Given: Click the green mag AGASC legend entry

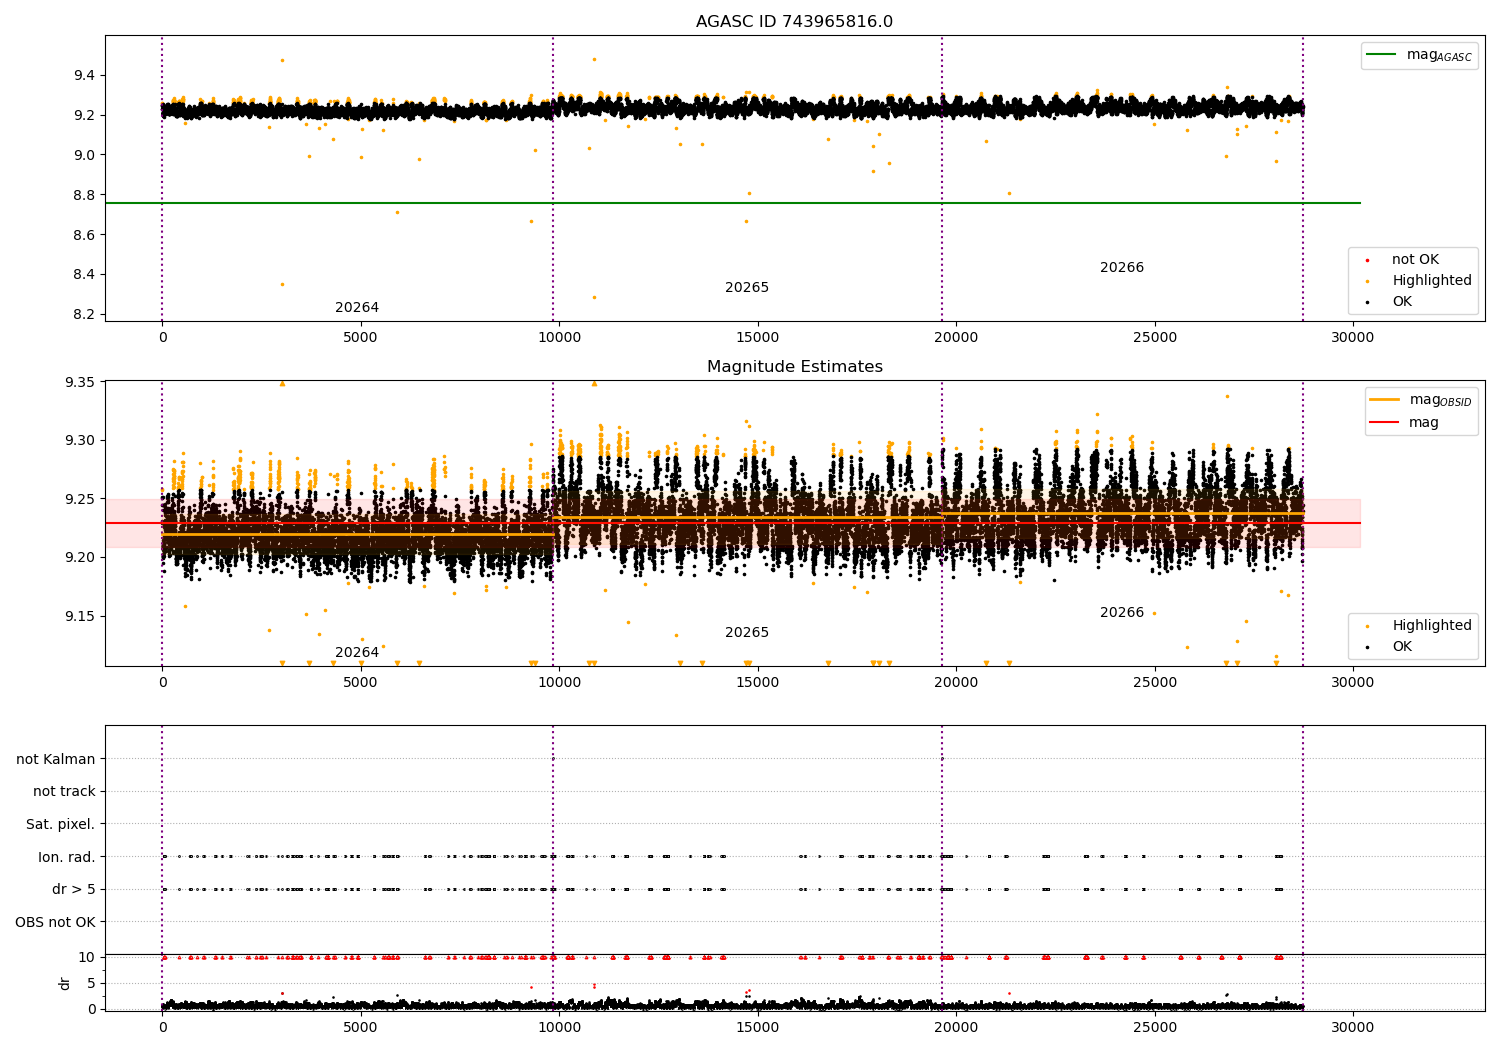Looking at the screenshot, I should (x=1419, y=55).
